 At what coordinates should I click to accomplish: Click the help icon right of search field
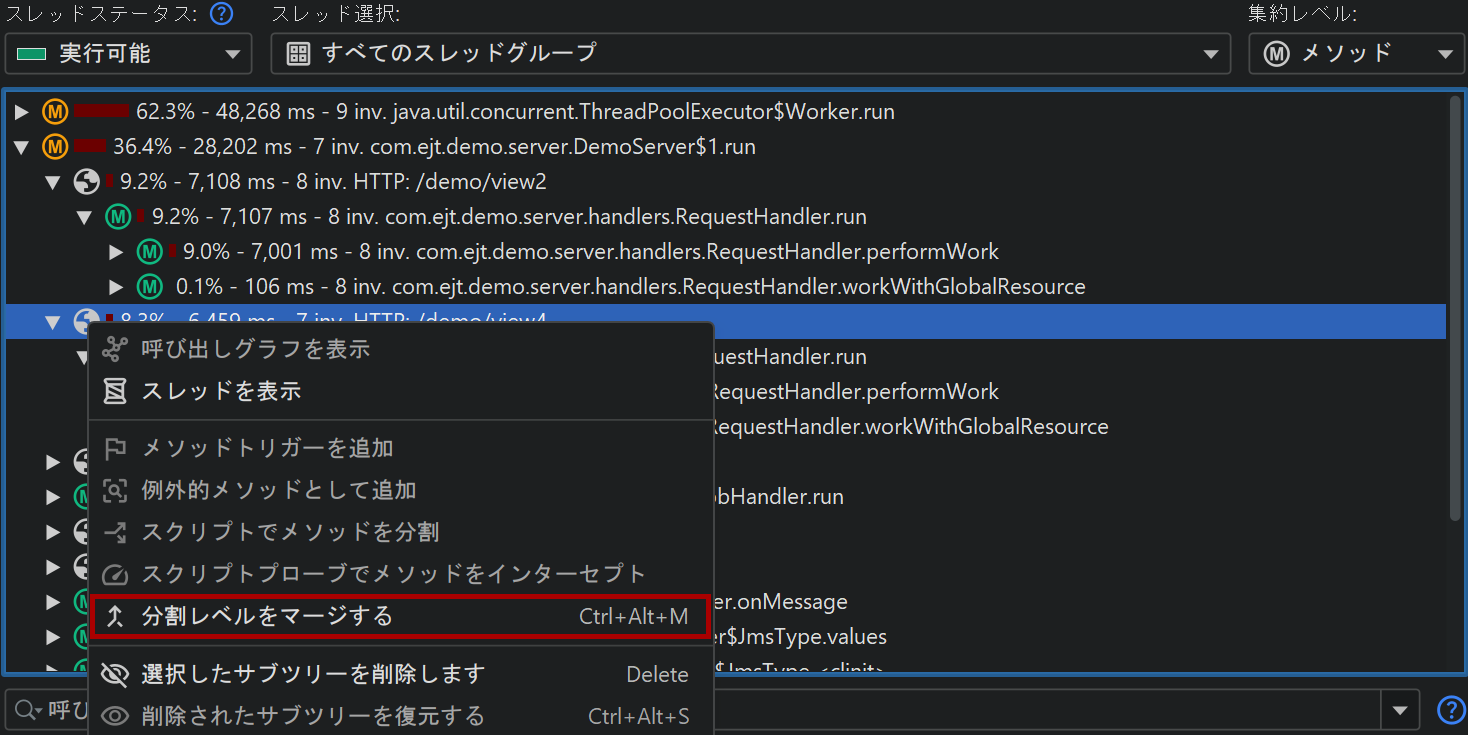point(1450,710)
